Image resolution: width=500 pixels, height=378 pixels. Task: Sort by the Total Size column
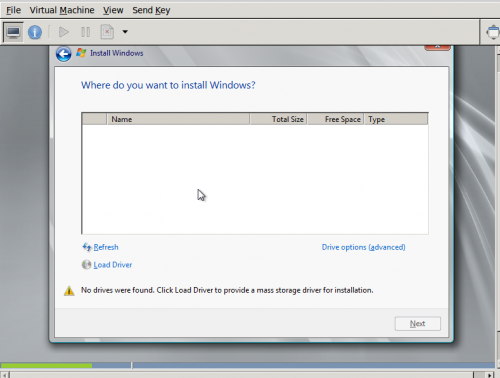point(278,119)
